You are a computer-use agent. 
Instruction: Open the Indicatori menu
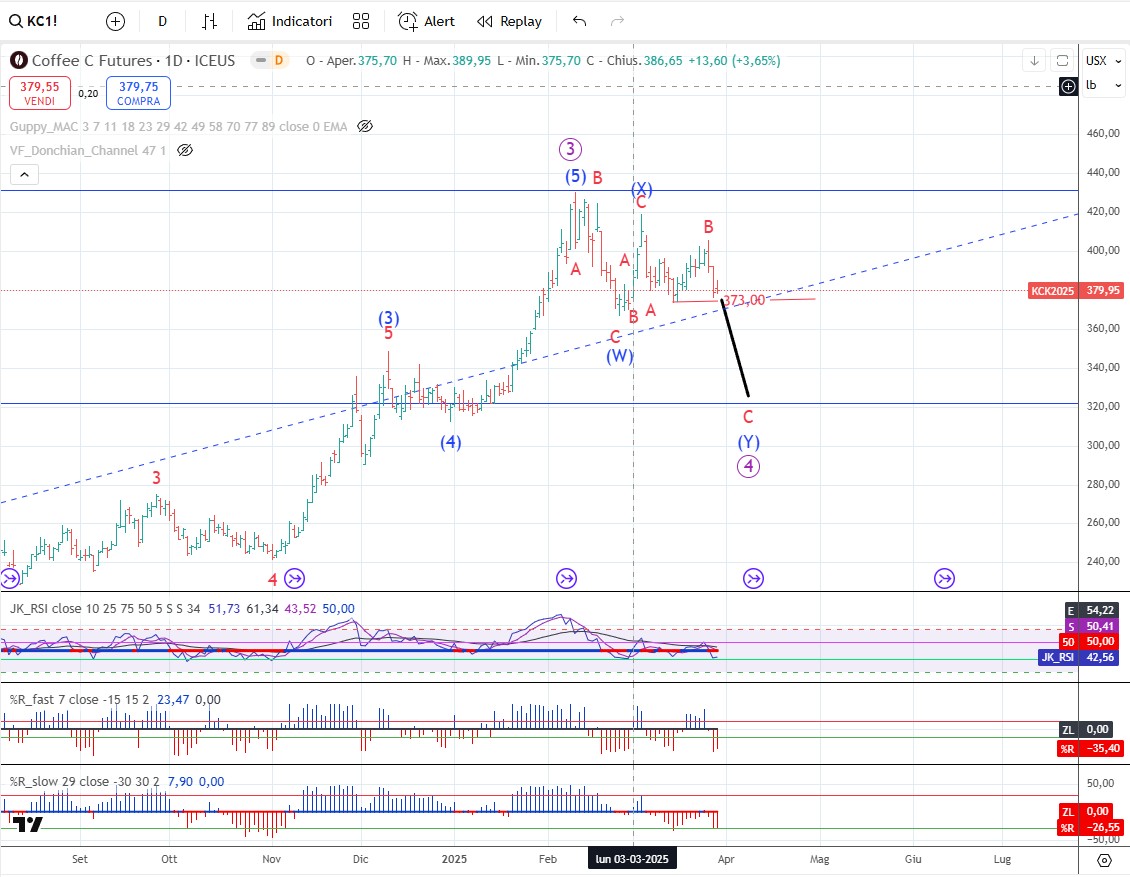290,21
